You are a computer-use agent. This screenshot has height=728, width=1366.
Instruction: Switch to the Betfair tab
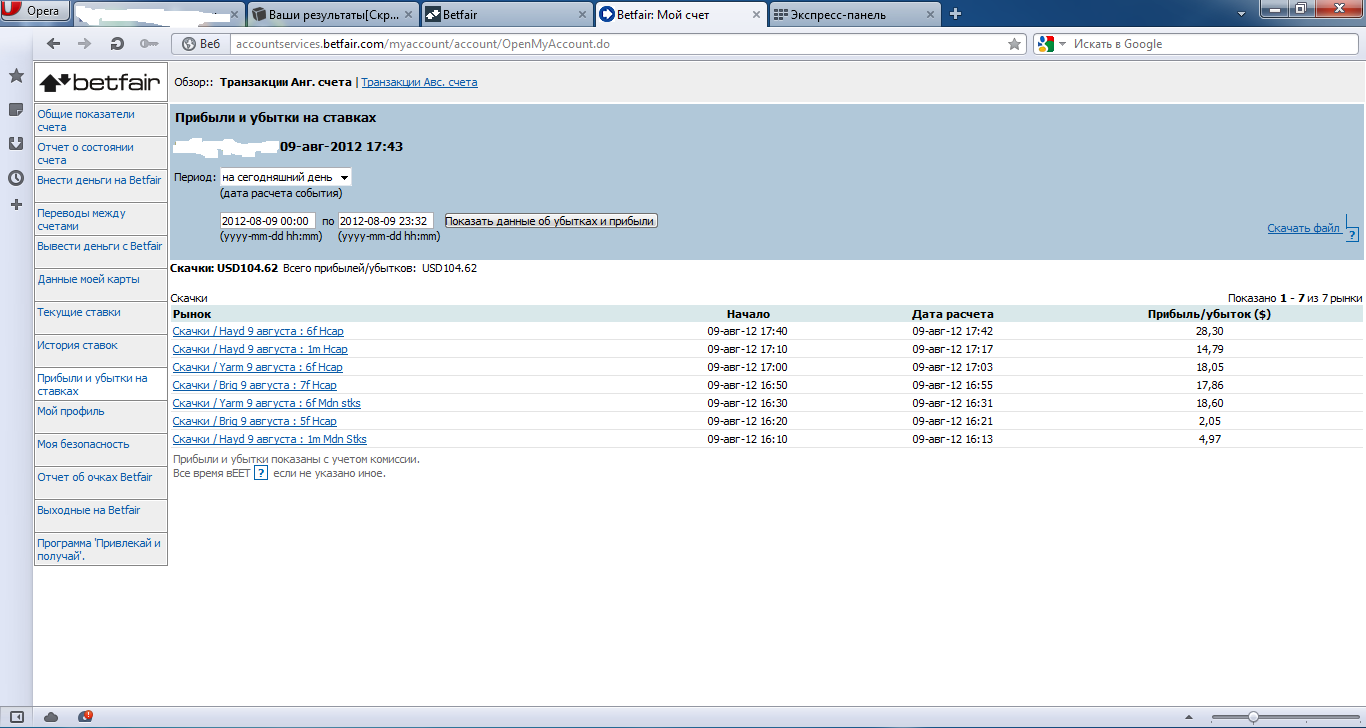click(x=505, y=14)
